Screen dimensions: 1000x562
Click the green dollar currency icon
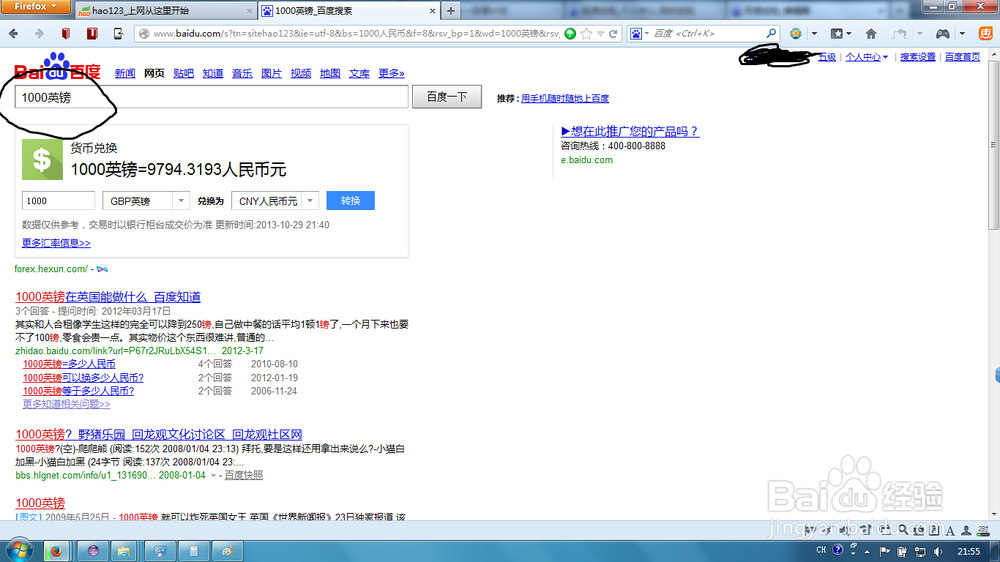(42, 159)
